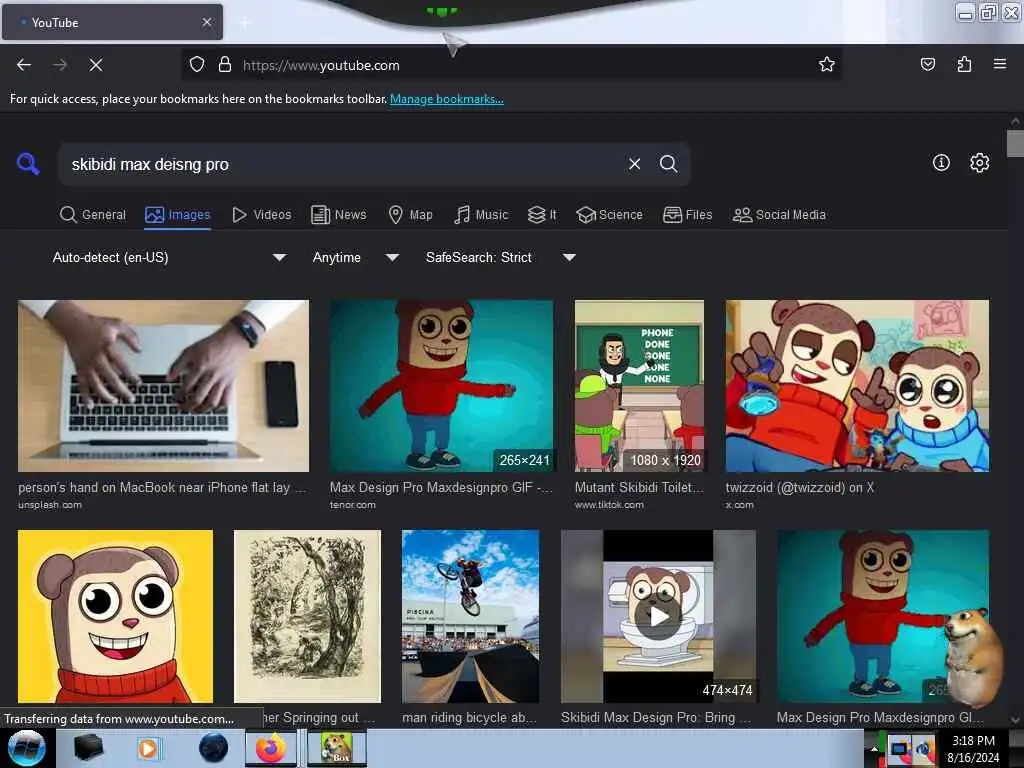Open the Mutant Skibidi Toilet TikTok thumbnail
The width and height of the screenshot is (1024, 768).
click(x=639, y=385)
